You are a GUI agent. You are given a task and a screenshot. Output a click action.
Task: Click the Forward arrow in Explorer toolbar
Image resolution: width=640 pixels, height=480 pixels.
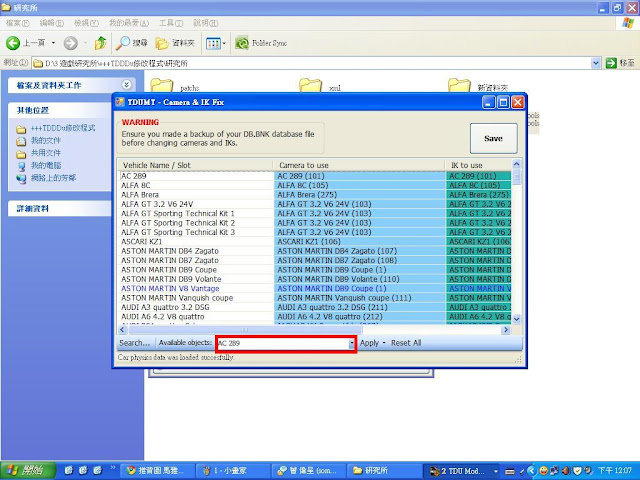coord(71,43)
